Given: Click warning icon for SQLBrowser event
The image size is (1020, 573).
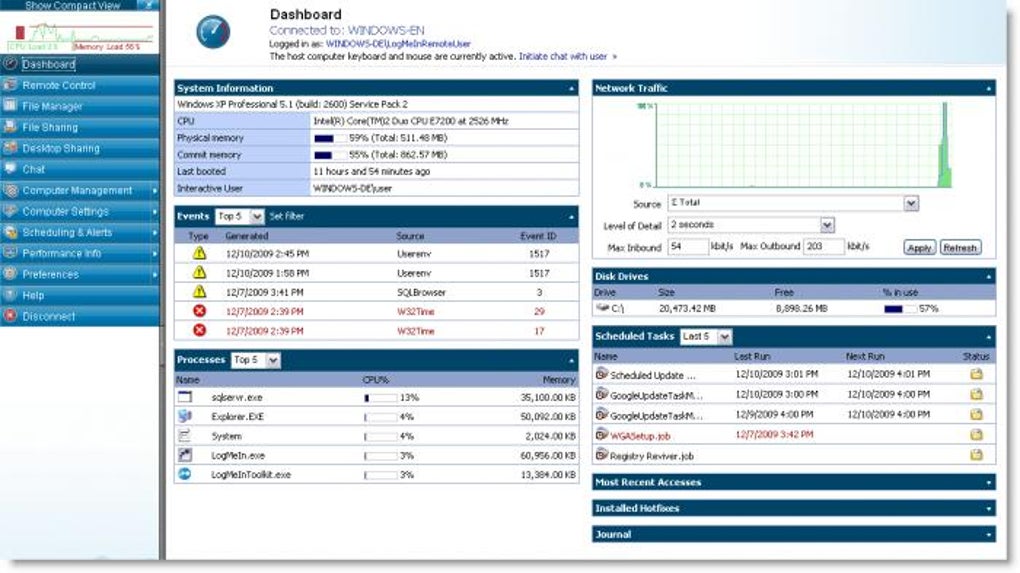Looking at the screenshot, I should click(199, 292).
